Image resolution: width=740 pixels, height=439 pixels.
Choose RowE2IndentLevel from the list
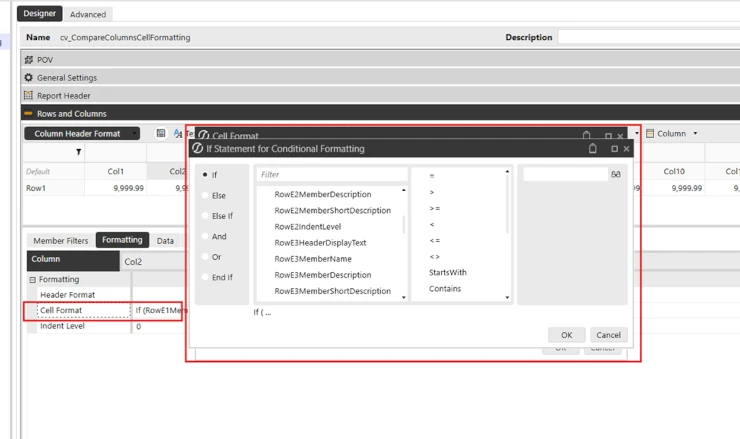click(x=308, y=226)
